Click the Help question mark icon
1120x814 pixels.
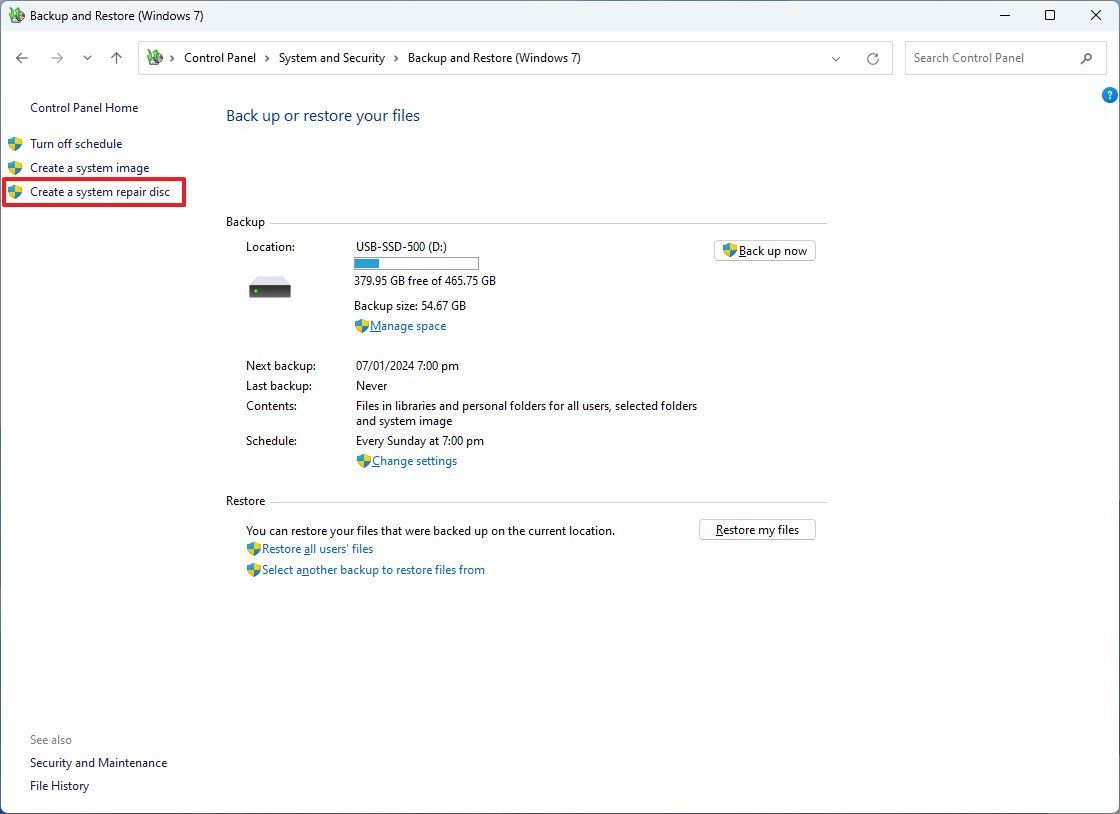pos(1109,94)
